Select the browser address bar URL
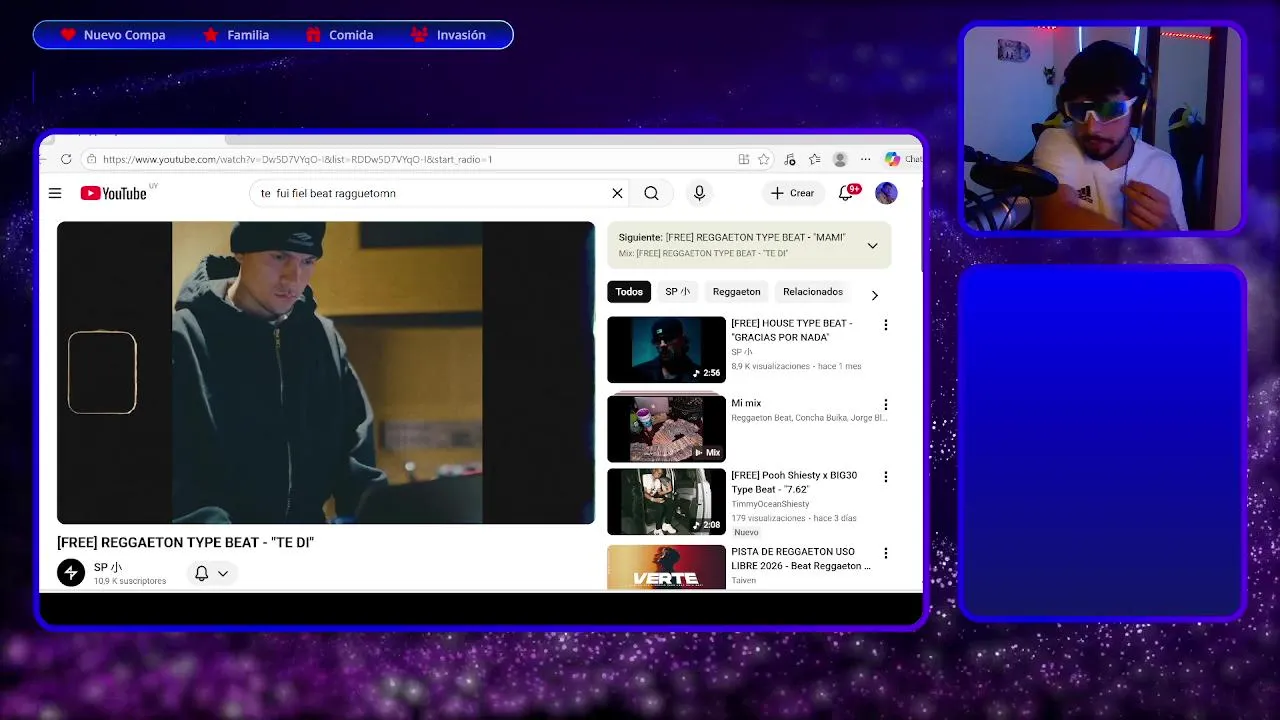 [x=297, y=159]
